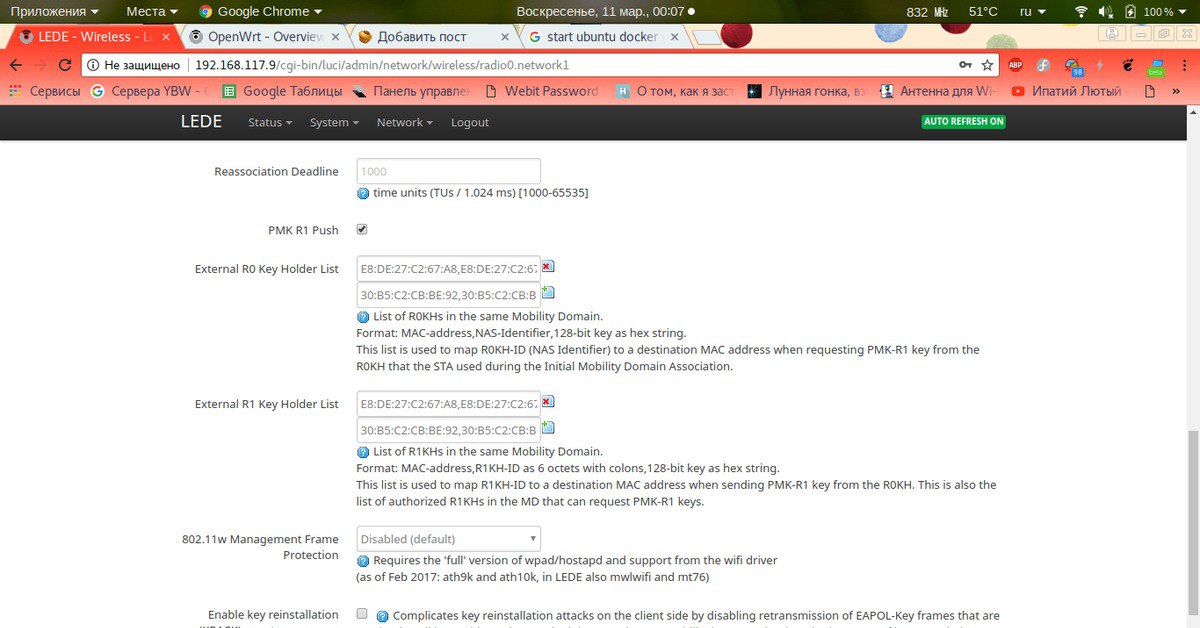Image resolution: width=1200 pixels, height=628 pixels.
Task: Click second External R0 Key Holder field starting 30:B5
Action: tap(448, 295)
